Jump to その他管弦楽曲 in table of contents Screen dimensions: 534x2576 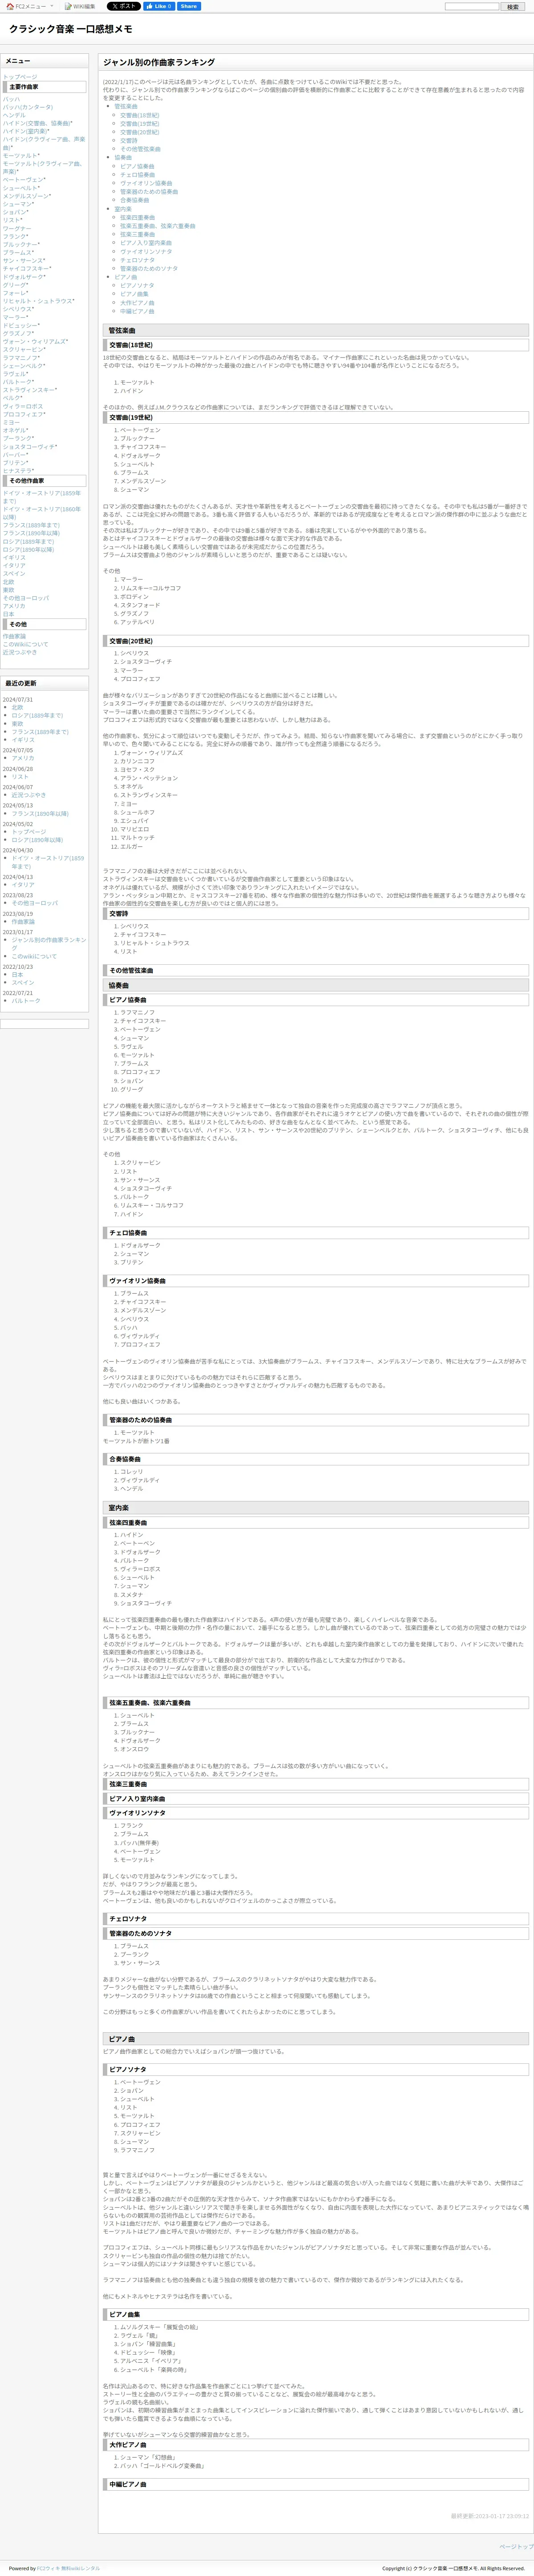click(x=140, y=149)
